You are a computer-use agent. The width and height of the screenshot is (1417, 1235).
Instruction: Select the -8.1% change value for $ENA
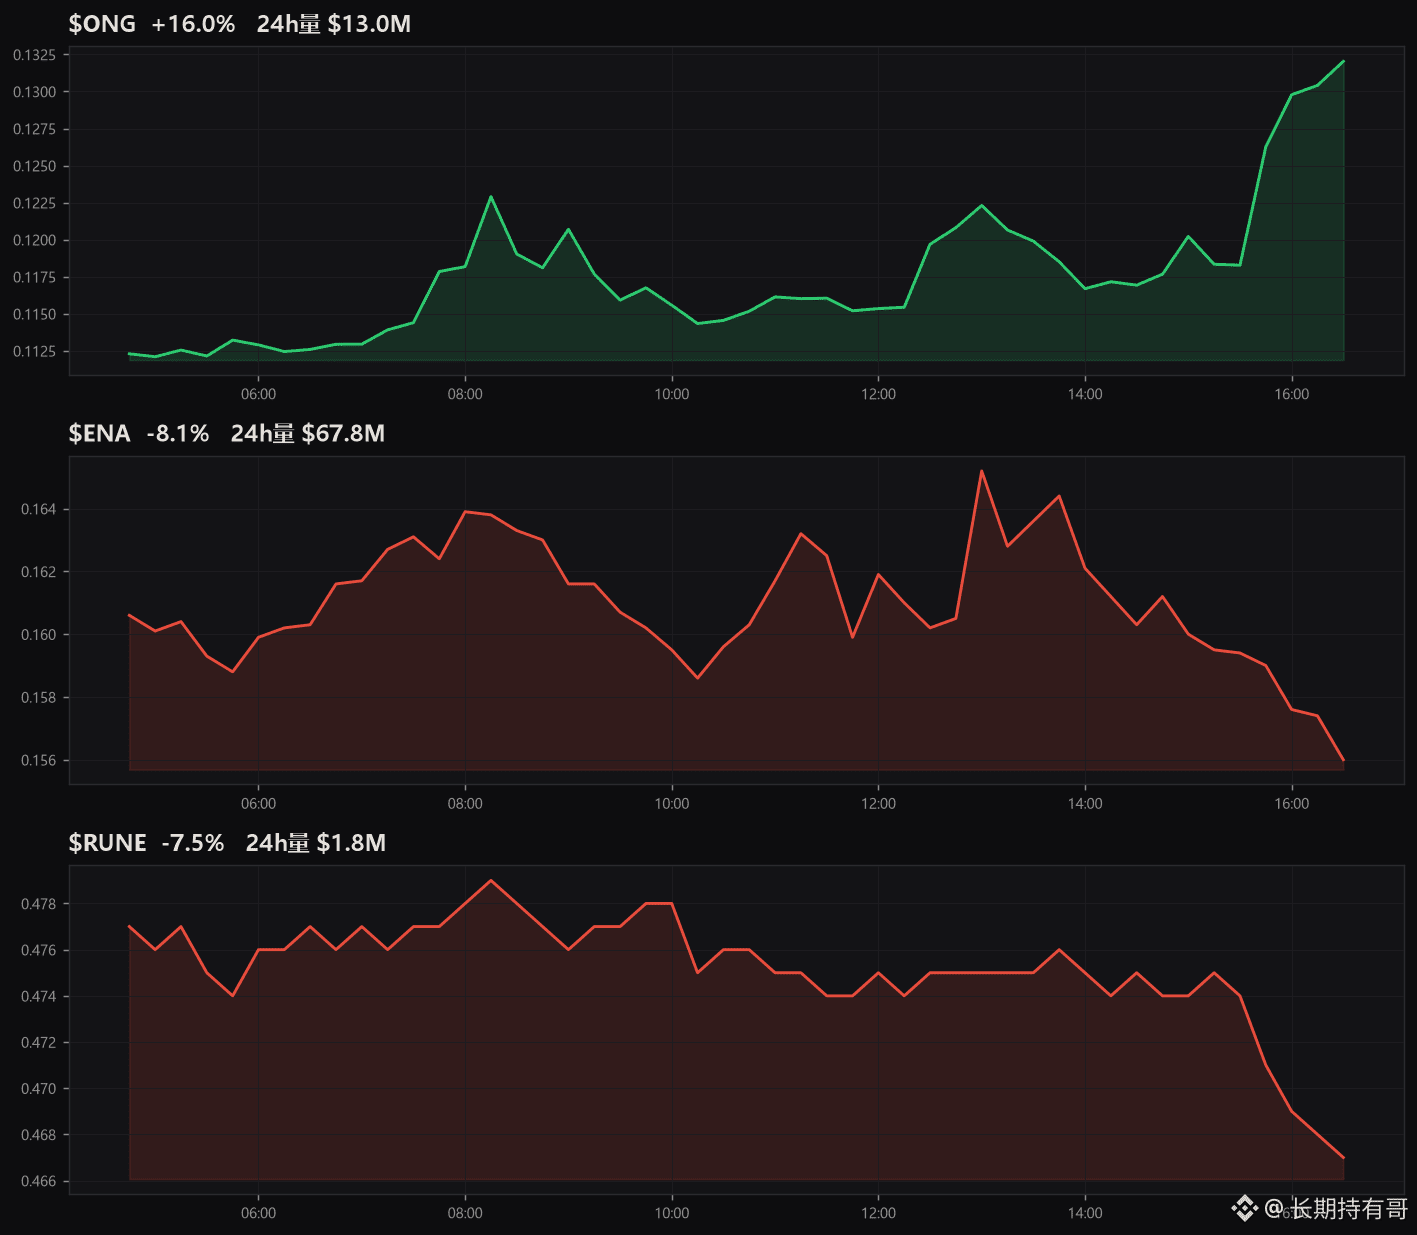[178, 433]
